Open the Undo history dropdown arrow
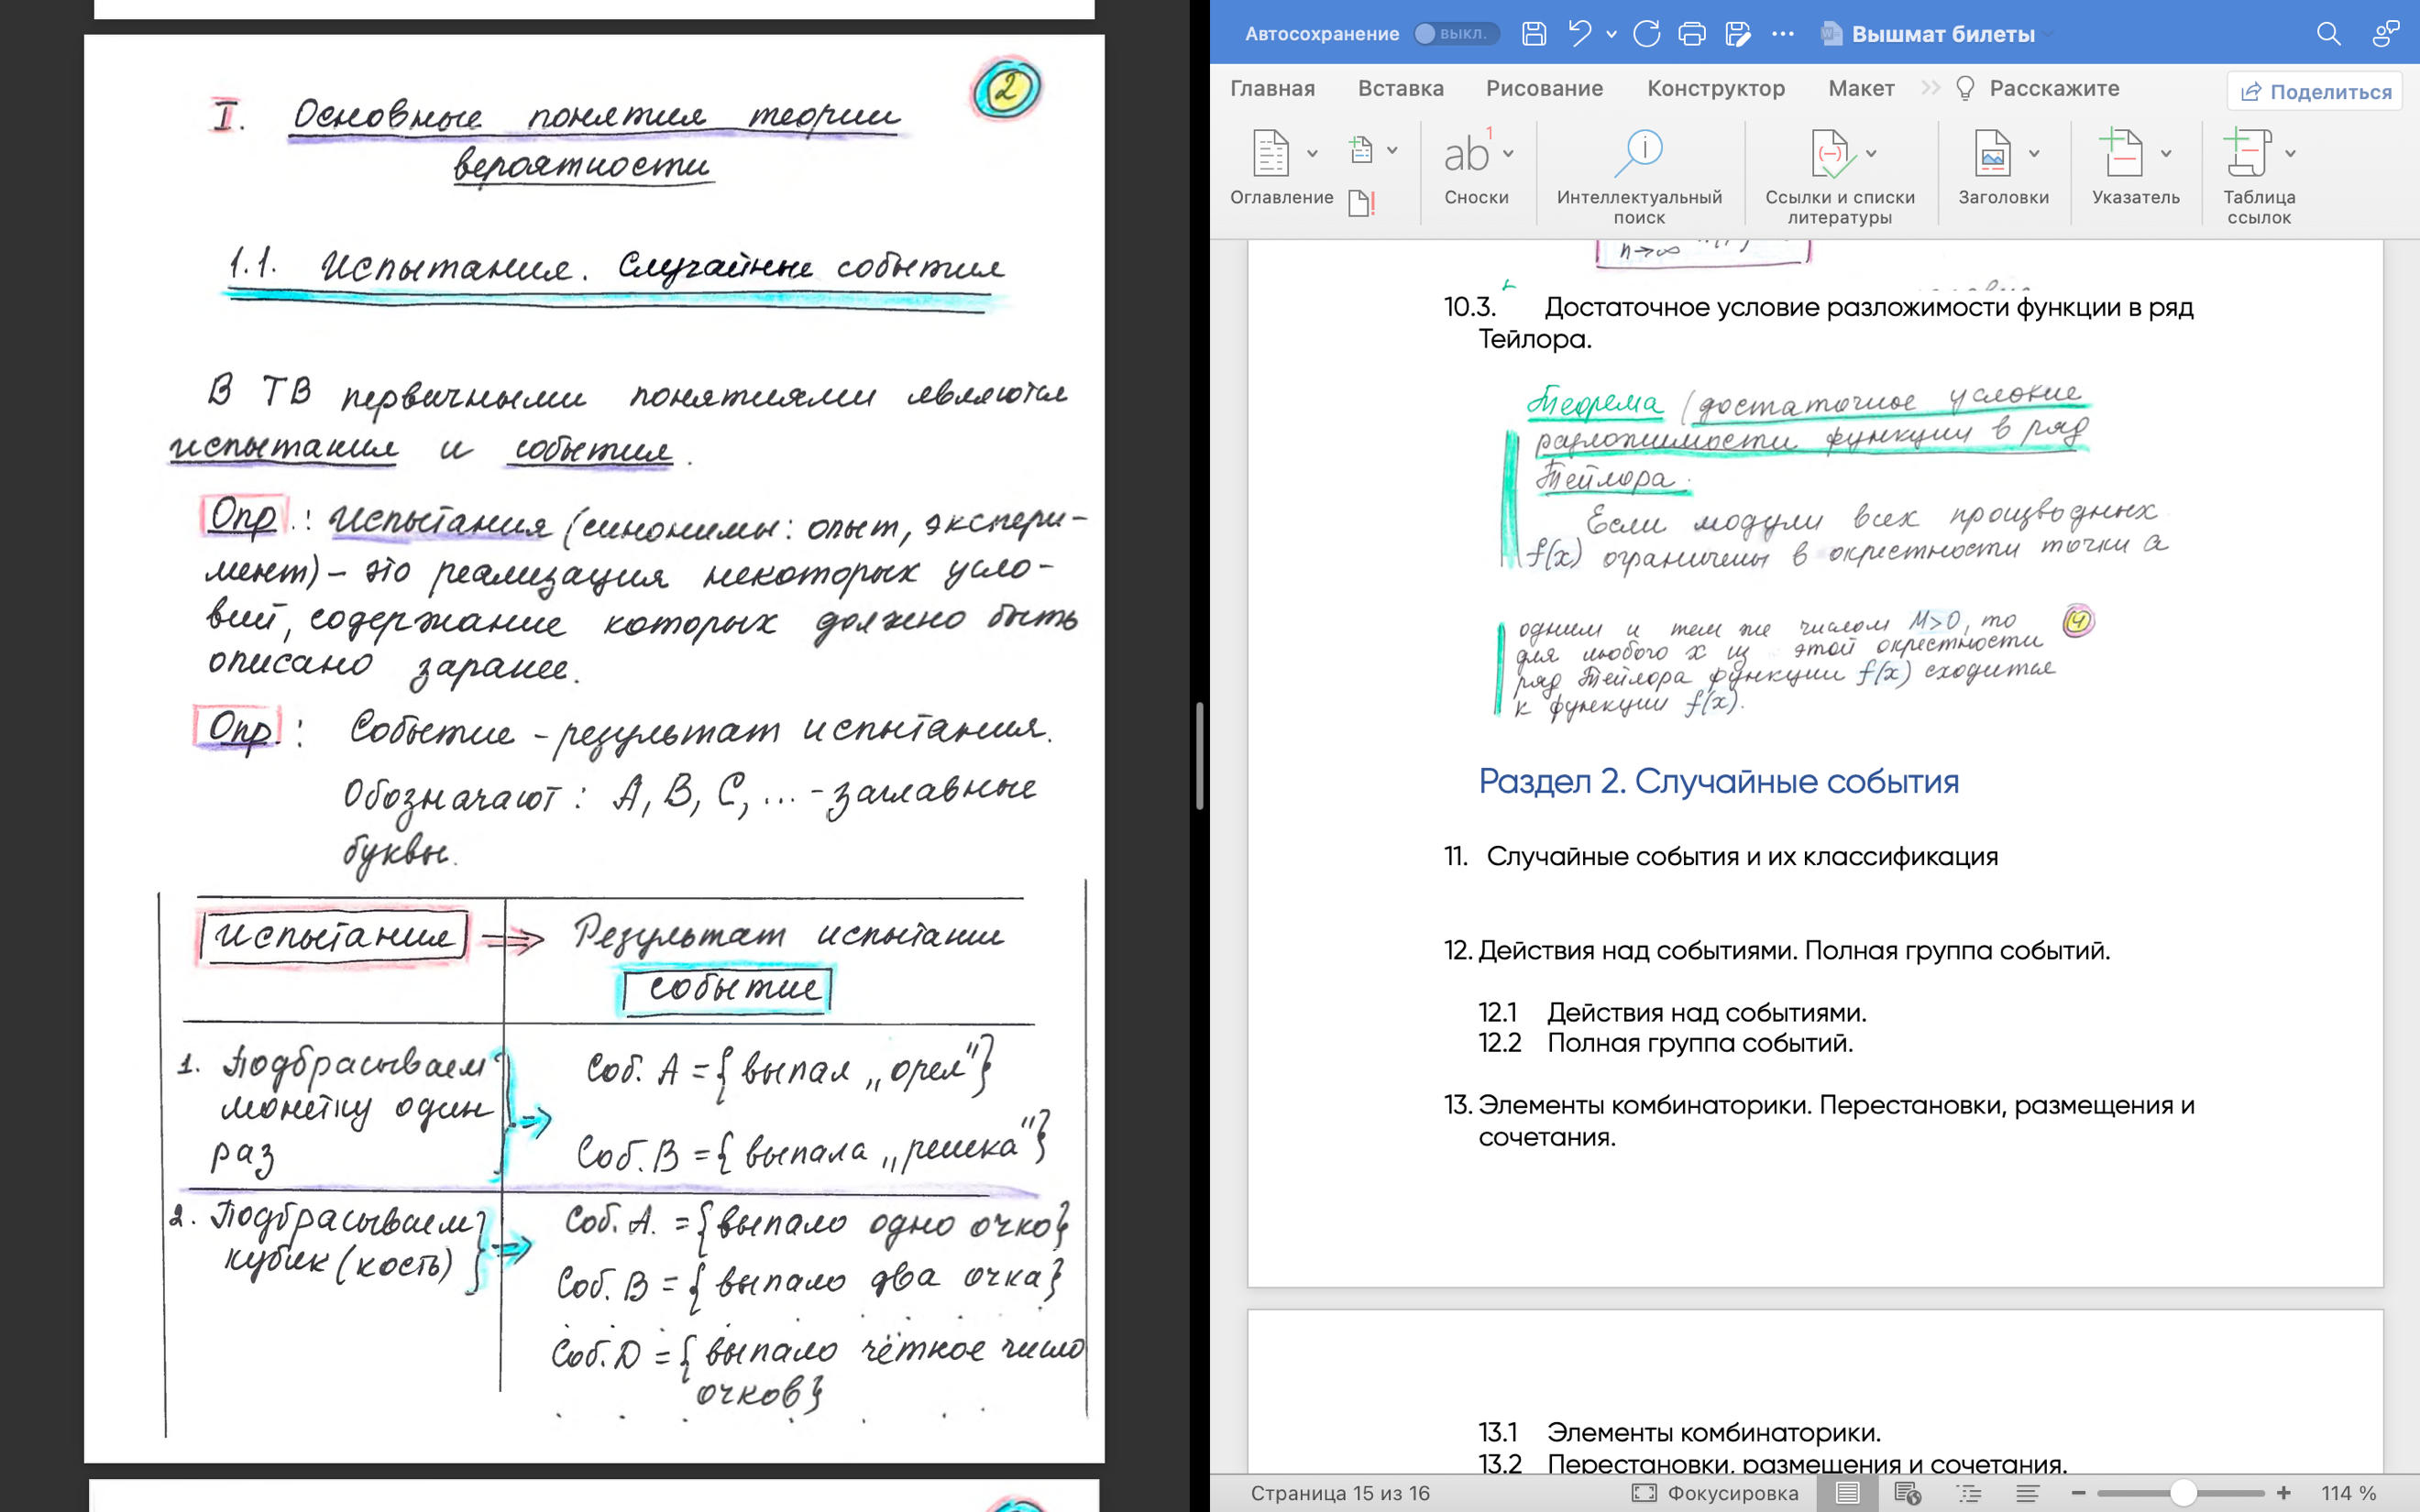This screenshot has width=2420, height=1512. pyautogui.click(x=1611, y=34)
